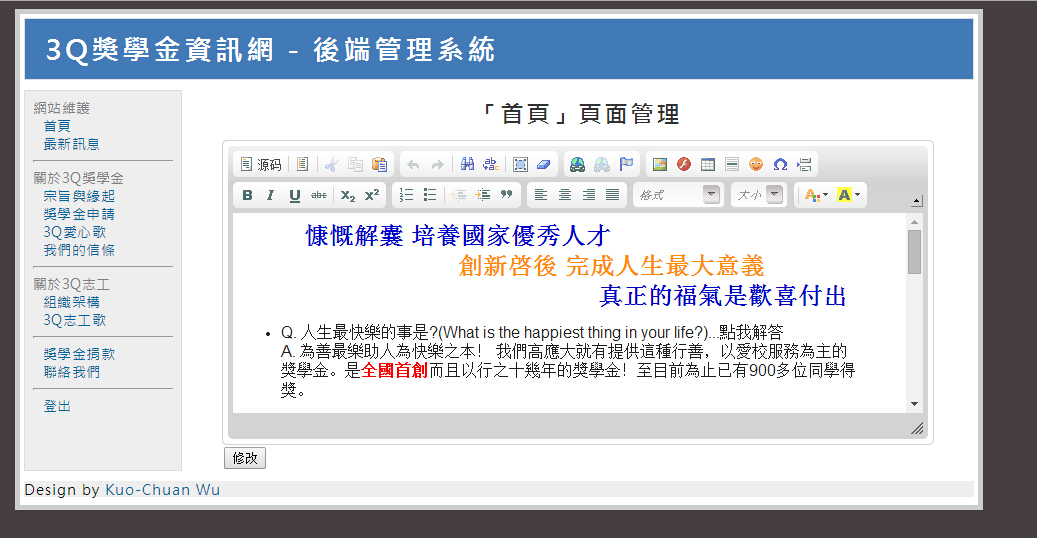Insert an anchor with the flag icon

click(x=626, y=164)
